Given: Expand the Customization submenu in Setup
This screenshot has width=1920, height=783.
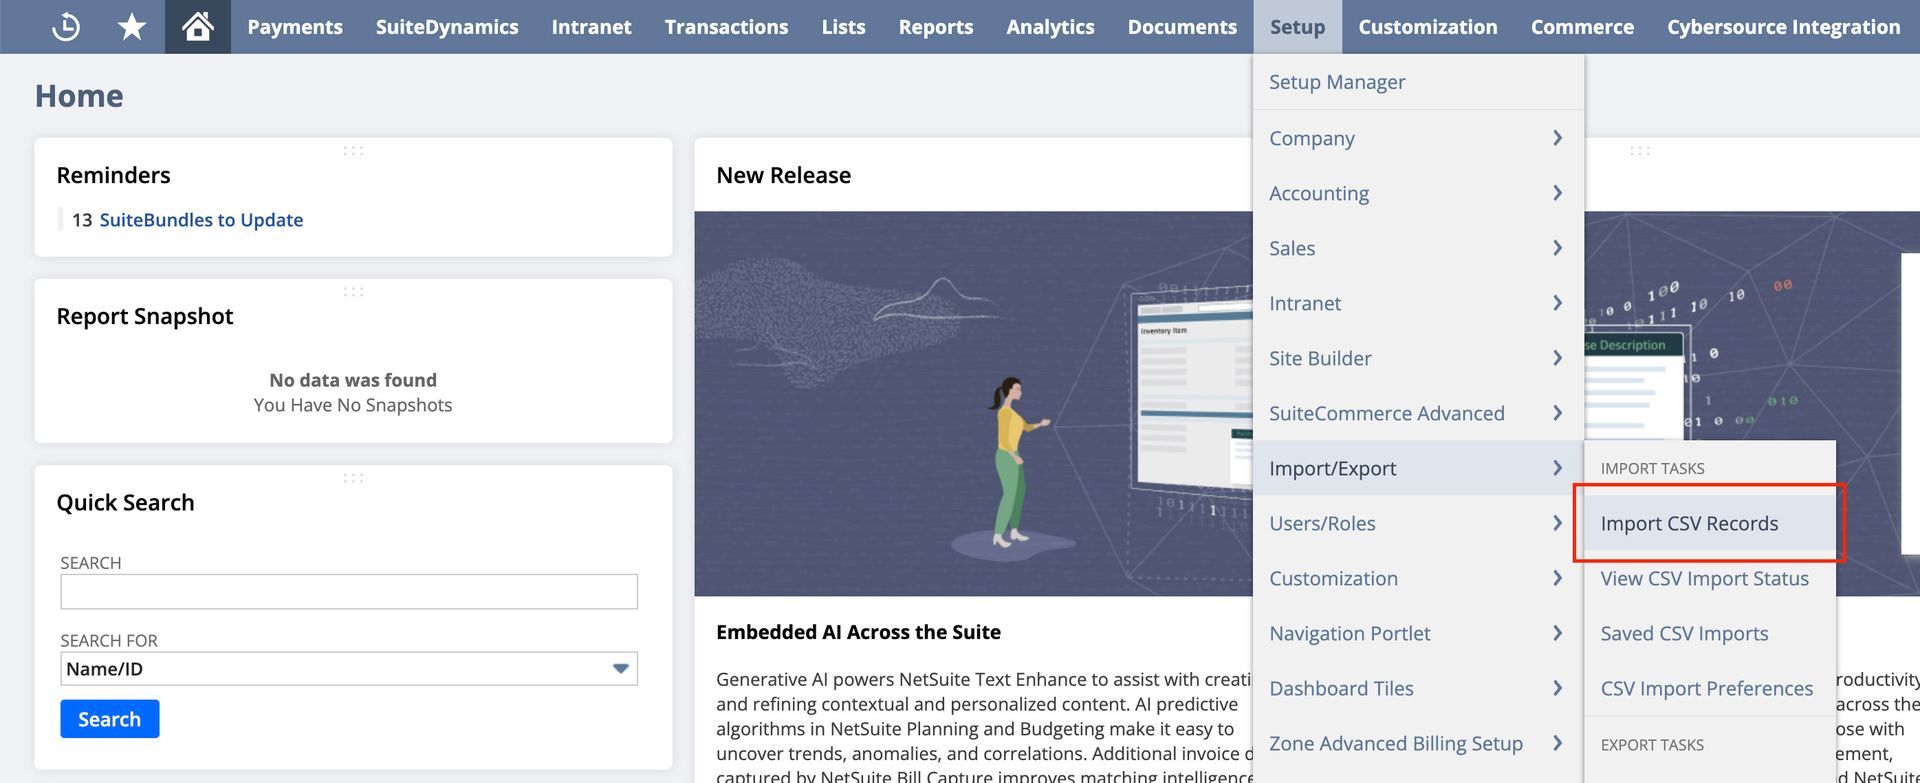Looking at the screenshot, I should click(x=1418, y=578).
